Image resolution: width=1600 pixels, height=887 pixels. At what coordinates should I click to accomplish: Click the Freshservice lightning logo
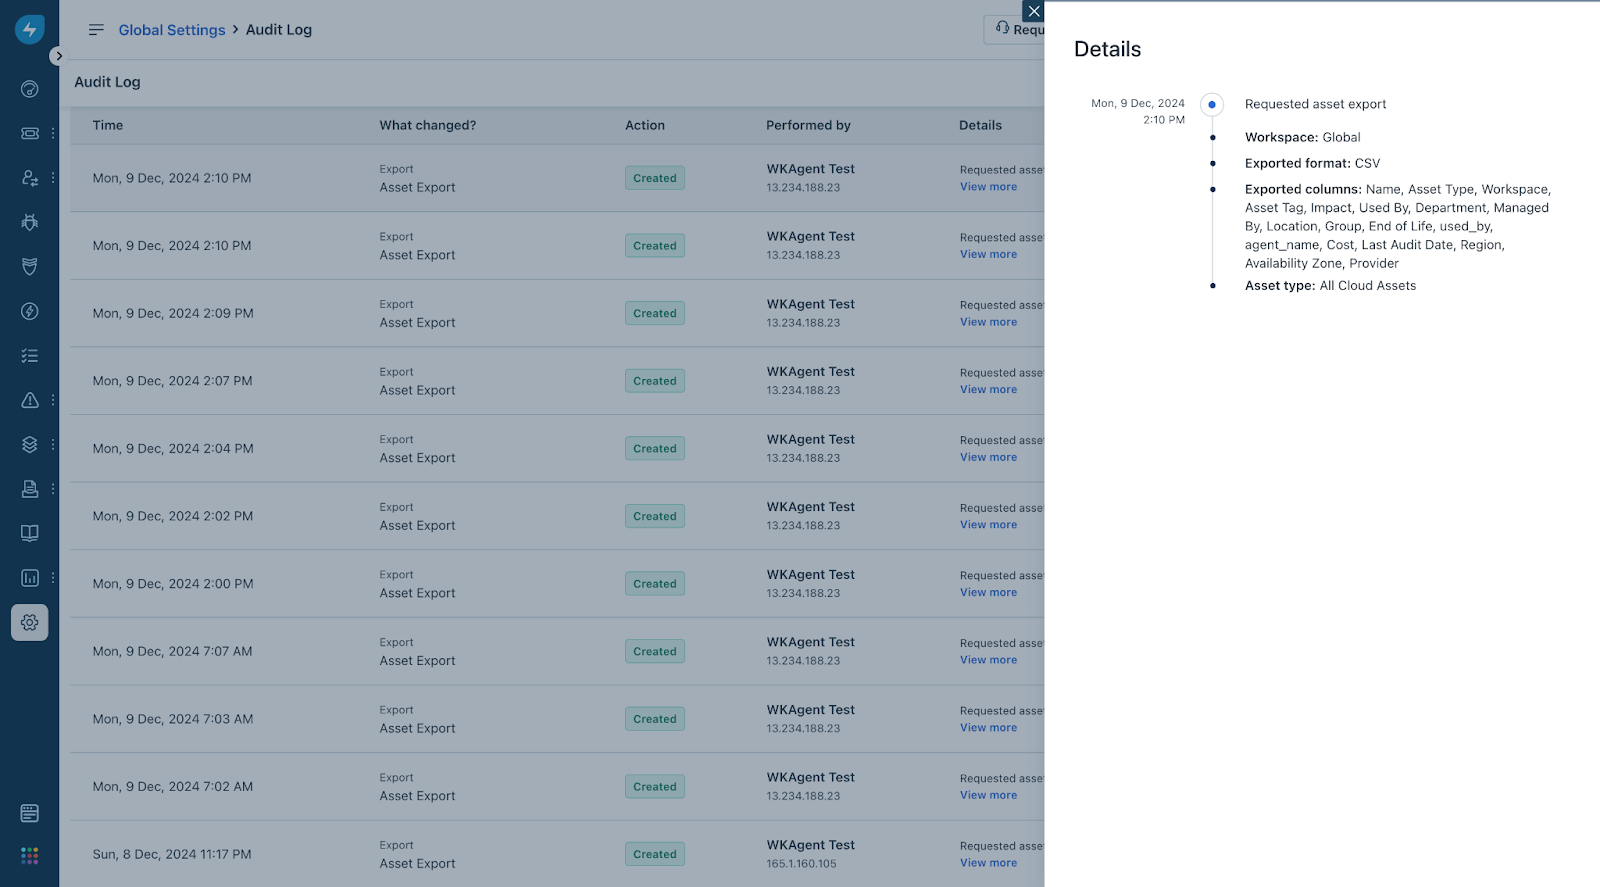[29, 29]
